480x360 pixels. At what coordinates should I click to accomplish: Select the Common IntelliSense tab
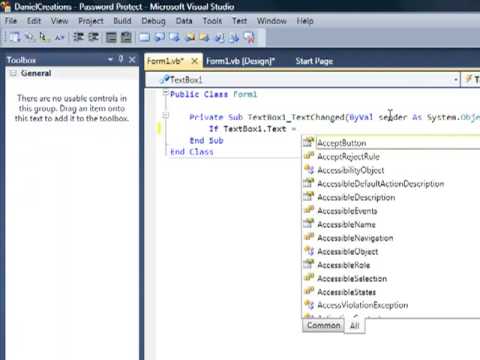click(323, 325)
